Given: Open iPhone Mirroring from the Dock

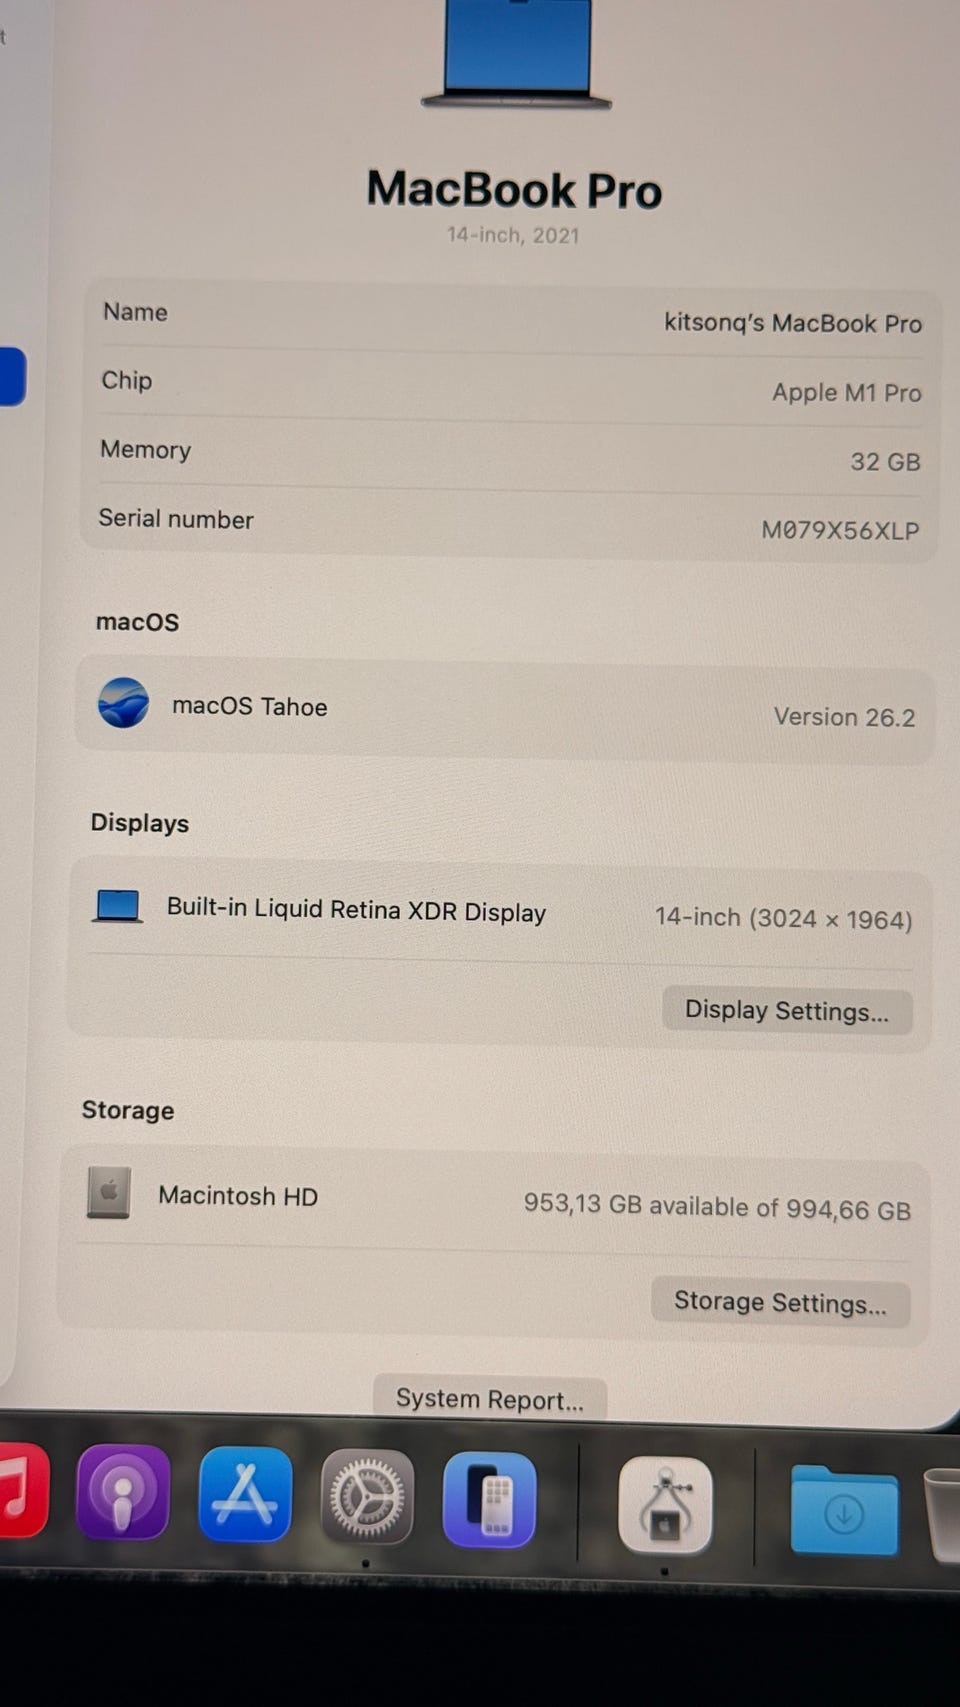Looking at the screenshot, I should [x=489, y=1500].
